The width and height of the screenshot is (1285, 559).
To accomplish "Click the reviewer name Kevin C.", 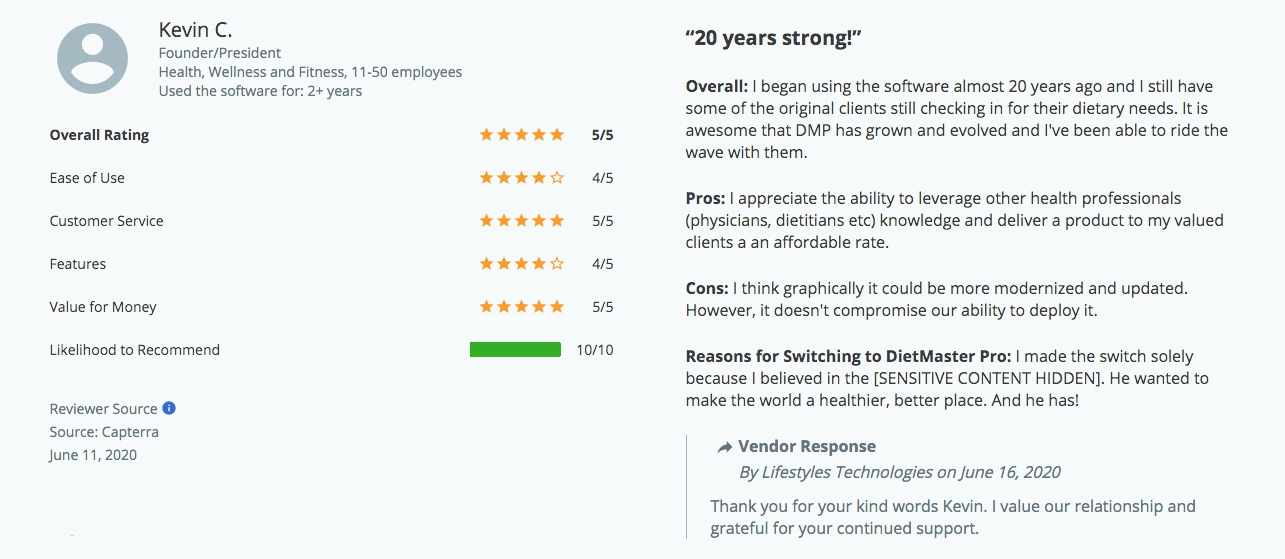I will click(195, 30).
